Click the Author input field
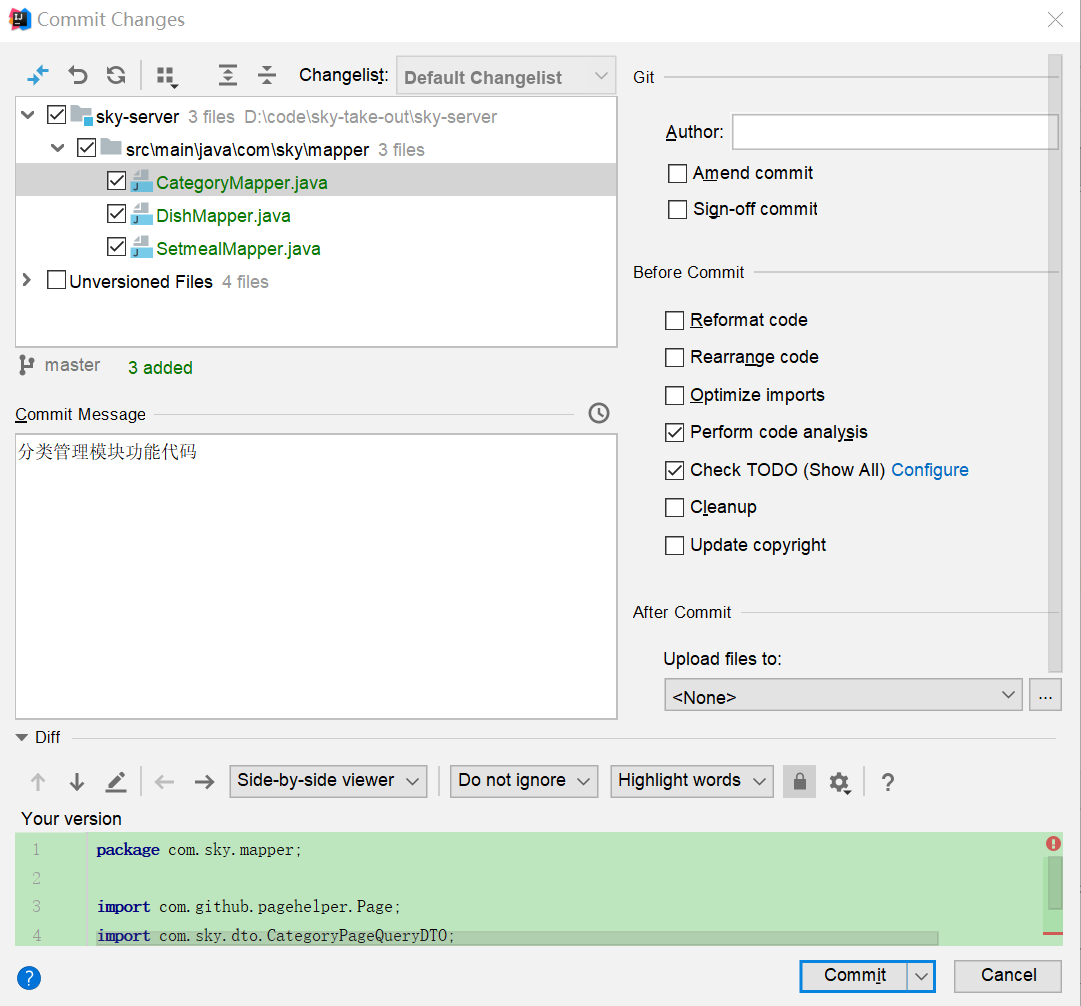The height and width of the screenshot is (1006, 1081). pyautogui.click(x=894, y=132)
